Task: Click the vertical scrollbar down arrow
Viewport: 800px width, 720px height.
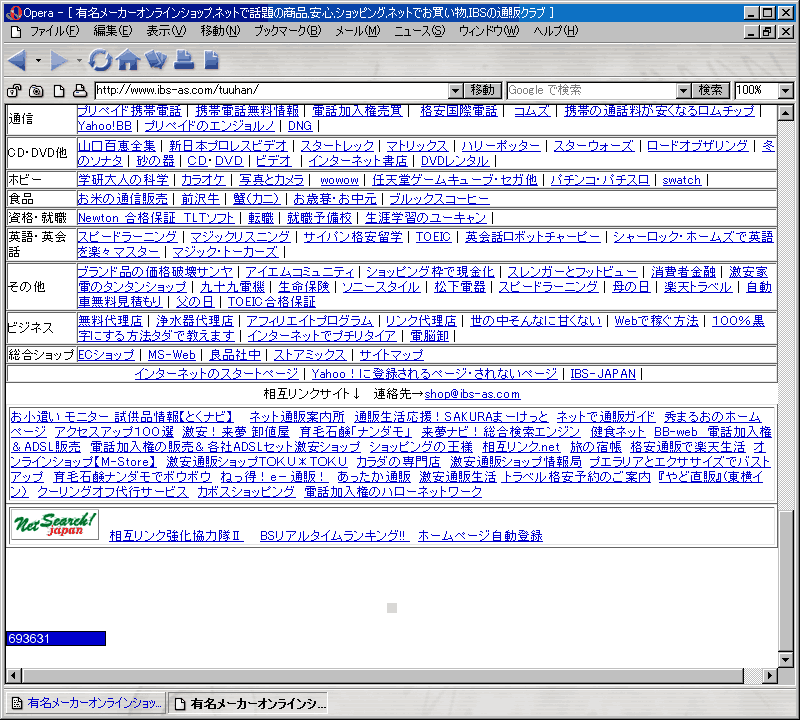Action: 786,659
